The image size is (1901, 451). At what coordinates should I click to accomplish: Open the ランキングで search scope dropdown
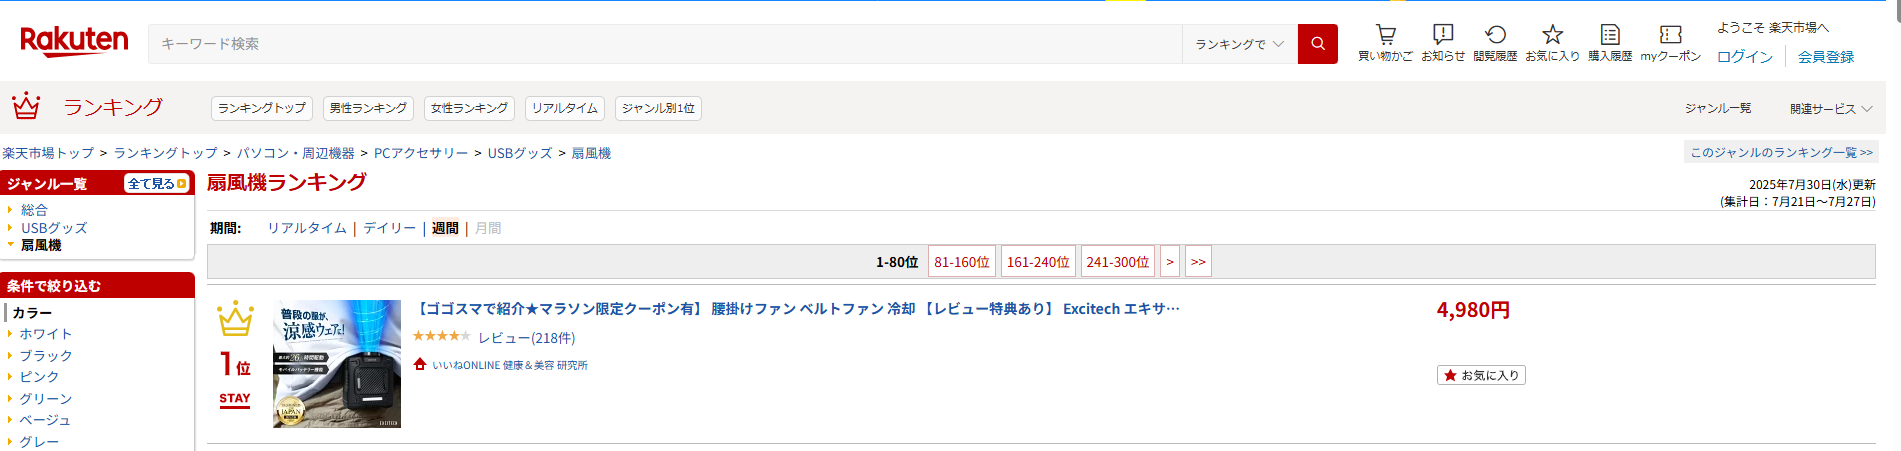click(x=1240, y=44)
